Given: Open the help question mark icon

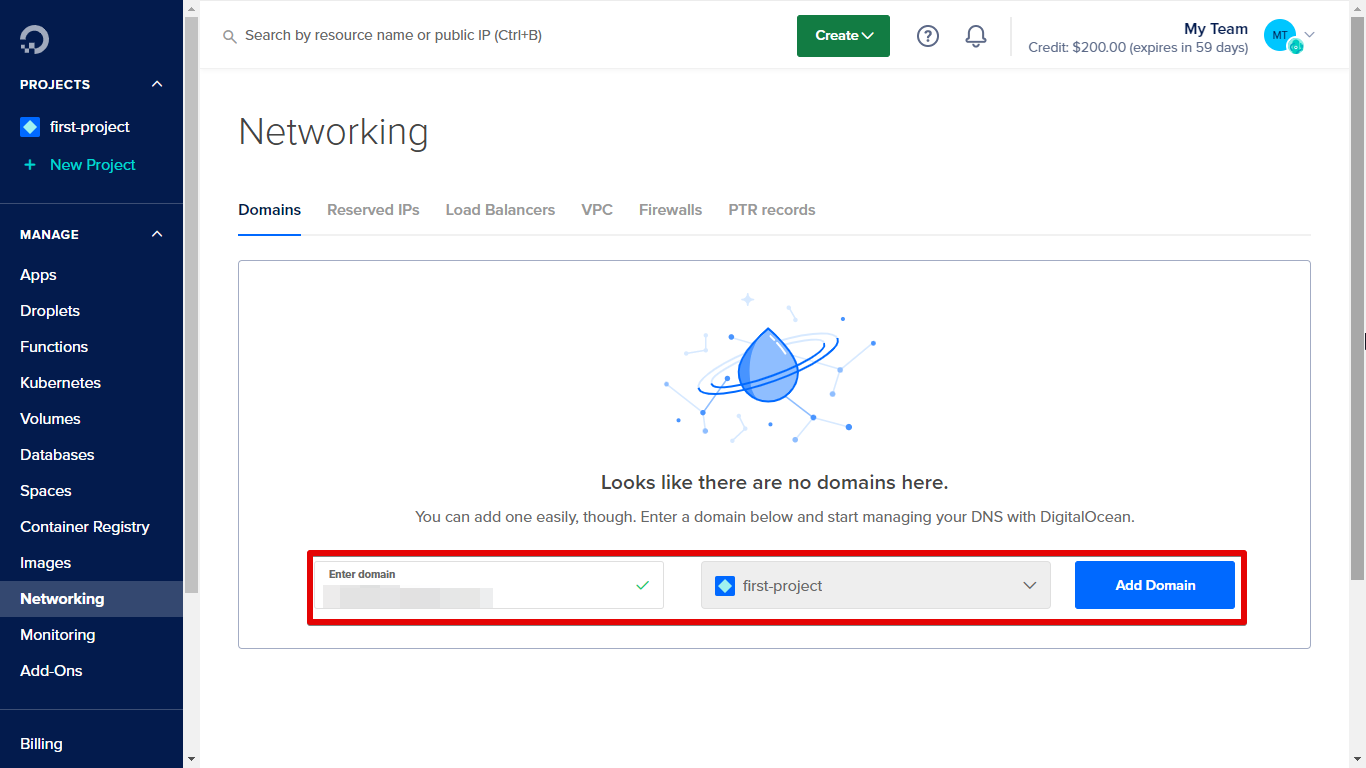Looking at the screenshot, I should (x=928, y=36).
